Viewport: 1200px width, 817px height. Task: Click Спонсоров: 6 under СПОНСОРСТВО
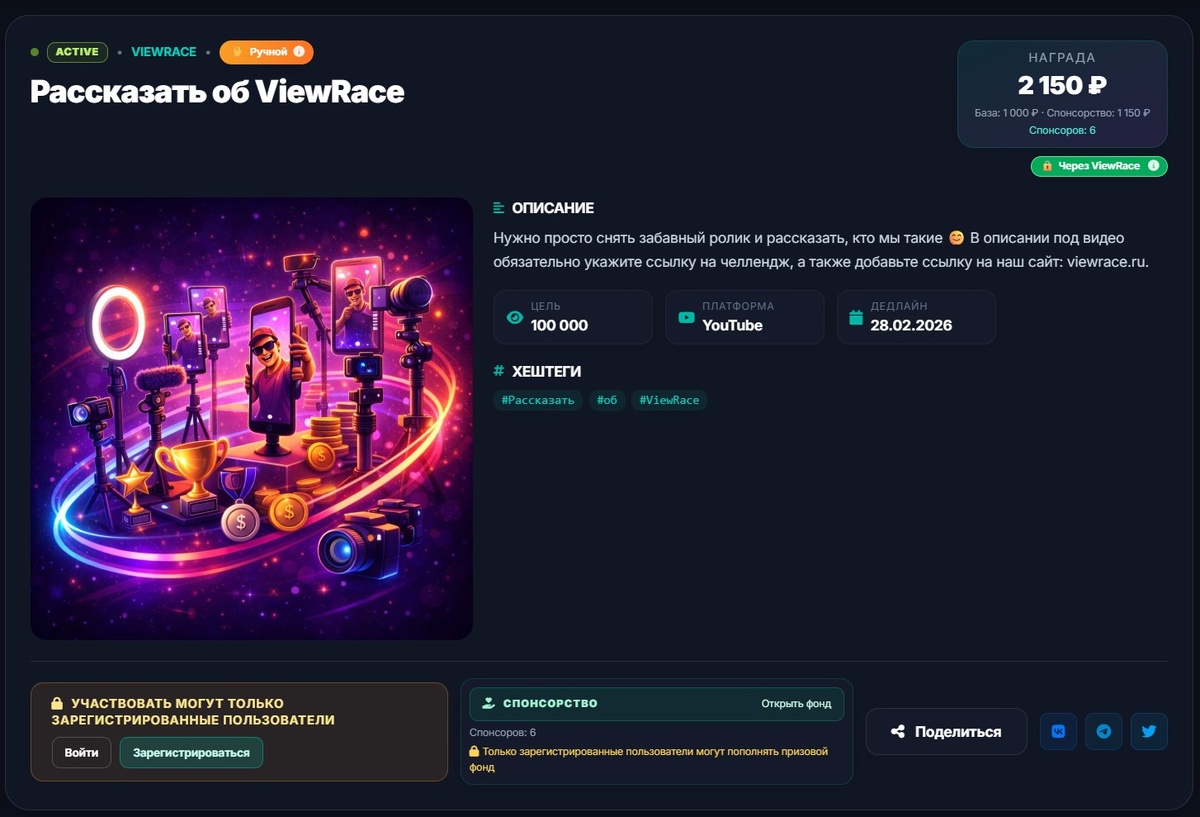click(x=502, y=733)
